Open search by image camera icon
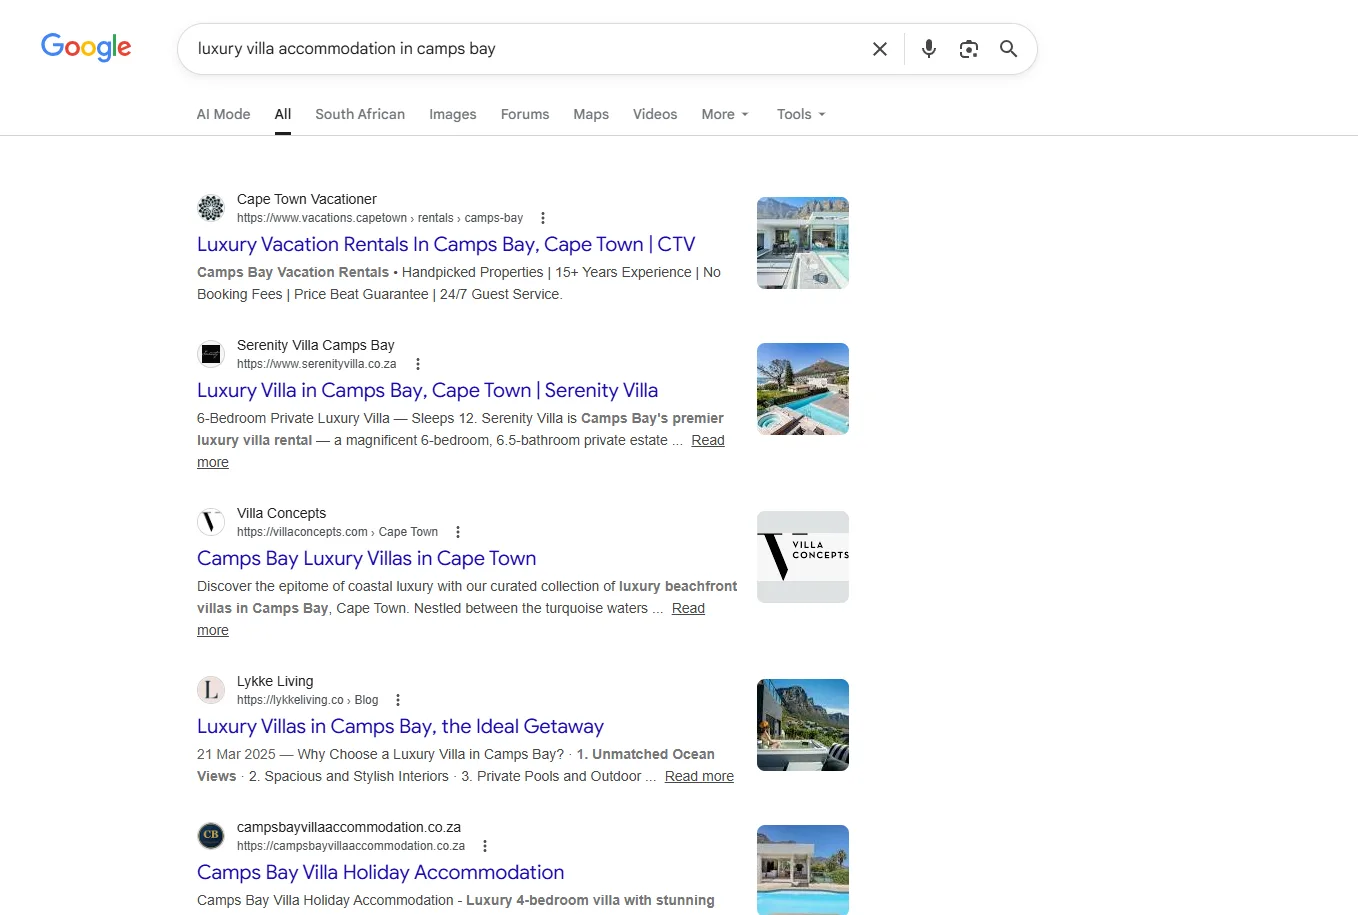The height and width of the screenshot is (915, 1358). (969, 49)
